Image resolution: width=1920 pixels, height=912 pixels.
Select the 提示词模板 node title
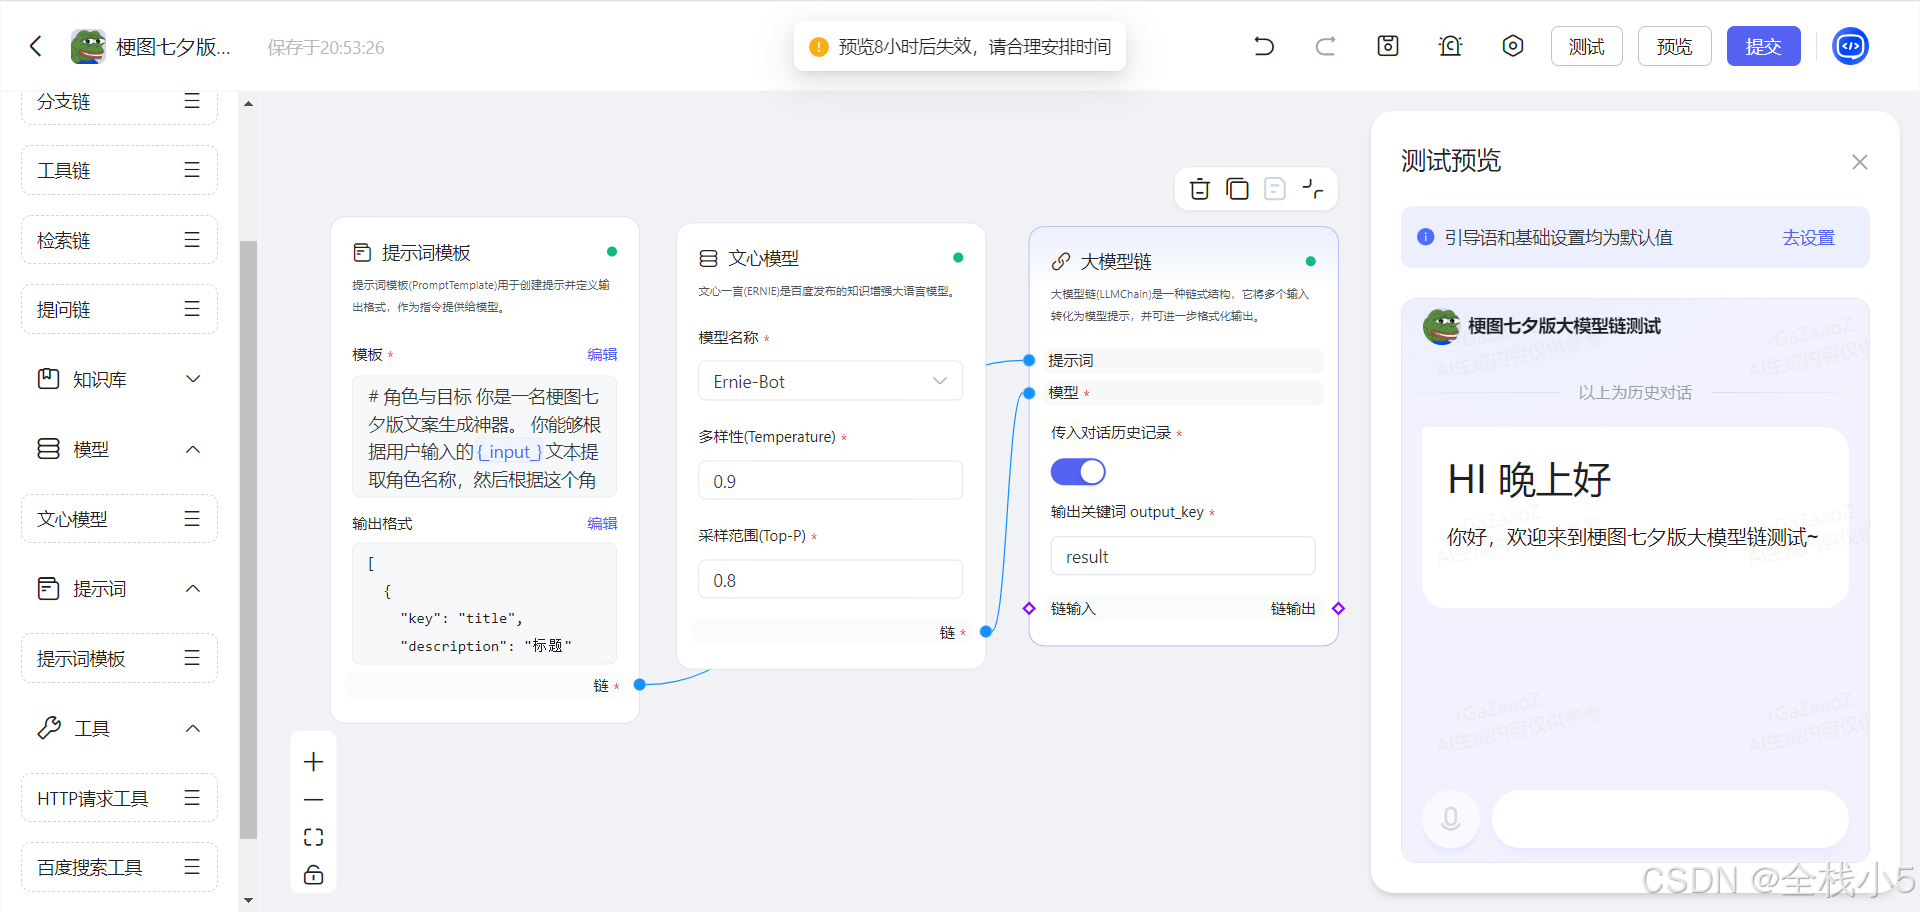[426, 252]
